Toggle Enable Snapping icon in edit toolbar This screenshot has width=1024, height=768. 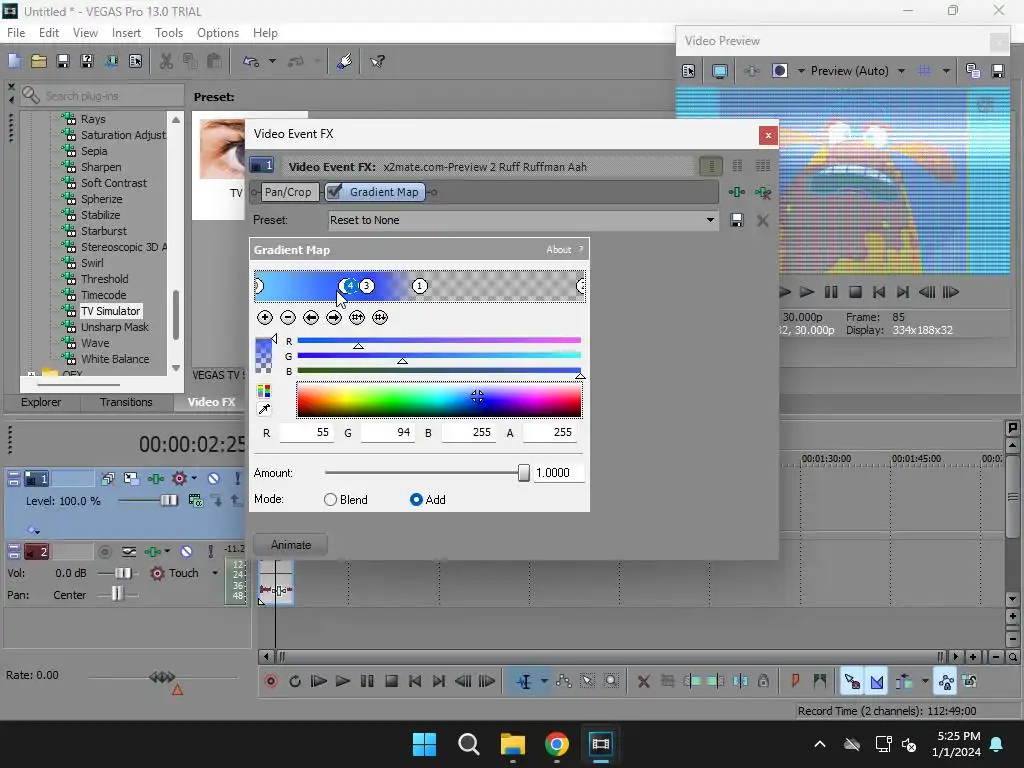[x=852, y=681]
